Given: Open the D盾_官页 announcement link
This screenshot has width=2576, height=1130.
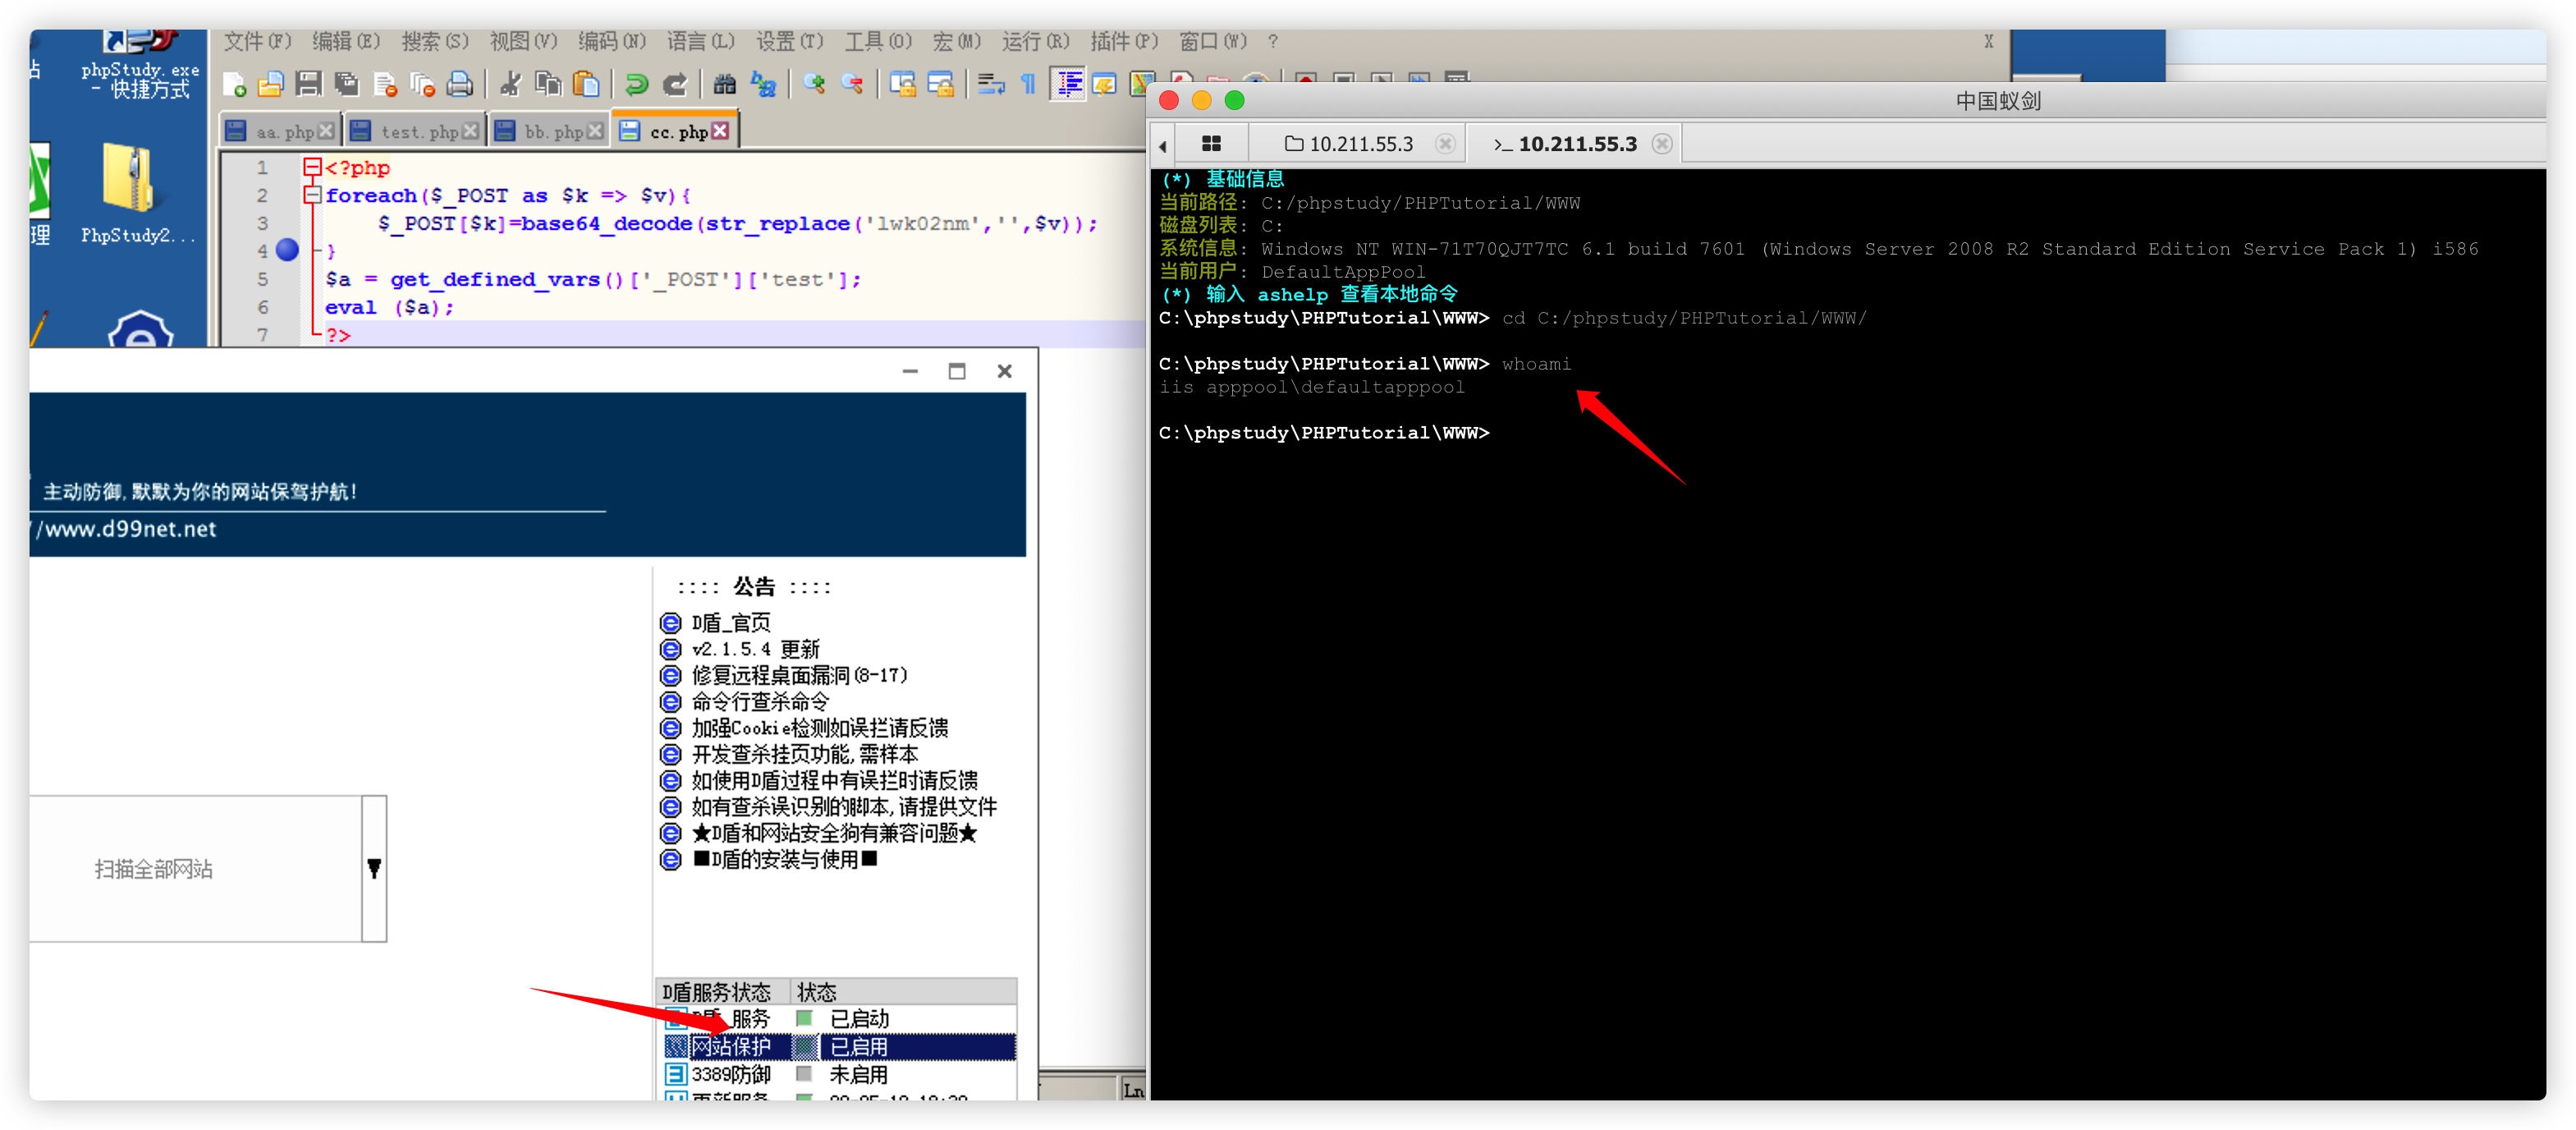Looking at the screenshot, I should (x=731, y=623).
